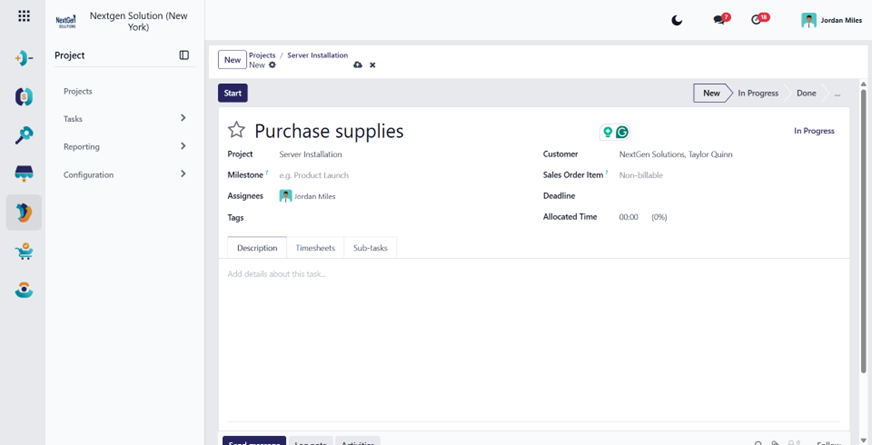Click the Jordan Miles assignee avatar
Viewport: 872px width, 445px height.
[x=285, y=196]
